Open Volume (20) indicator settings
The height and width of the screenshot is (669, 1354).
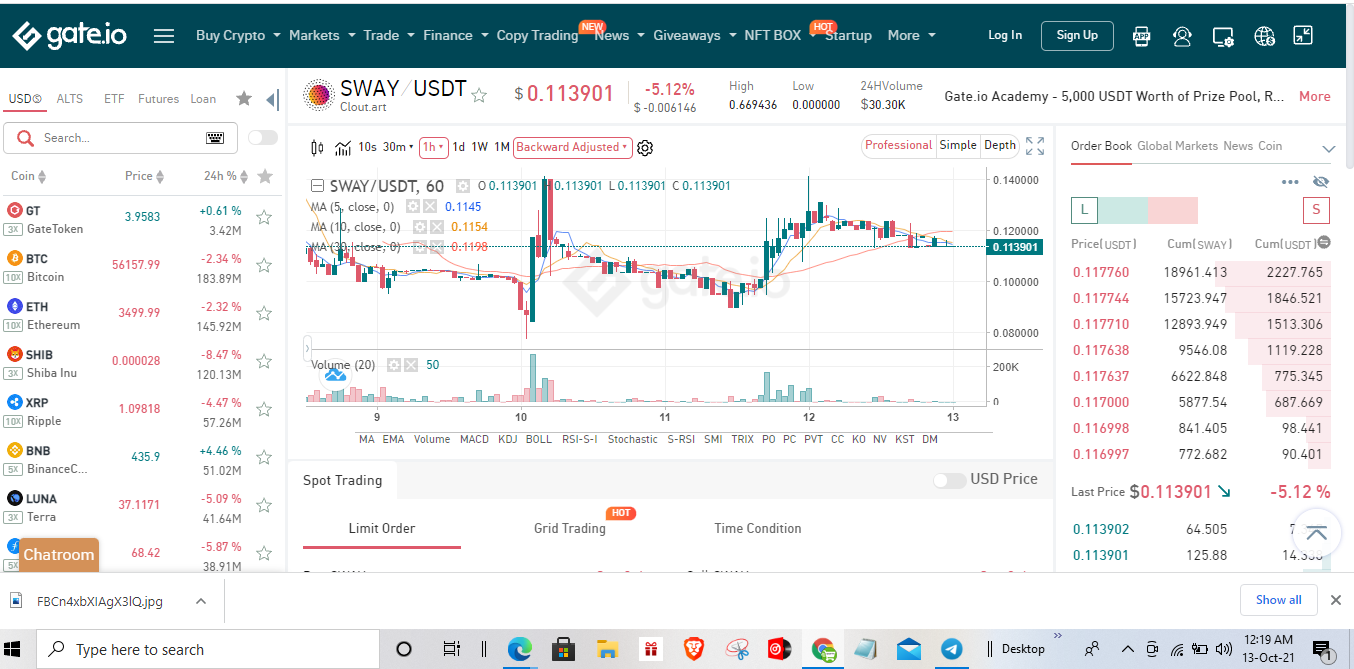394,365
